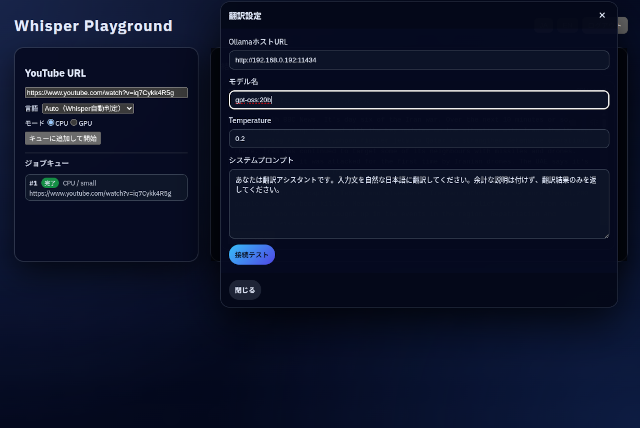
Task: Click キューに追加して開始 button
Action: click(63, 138)
